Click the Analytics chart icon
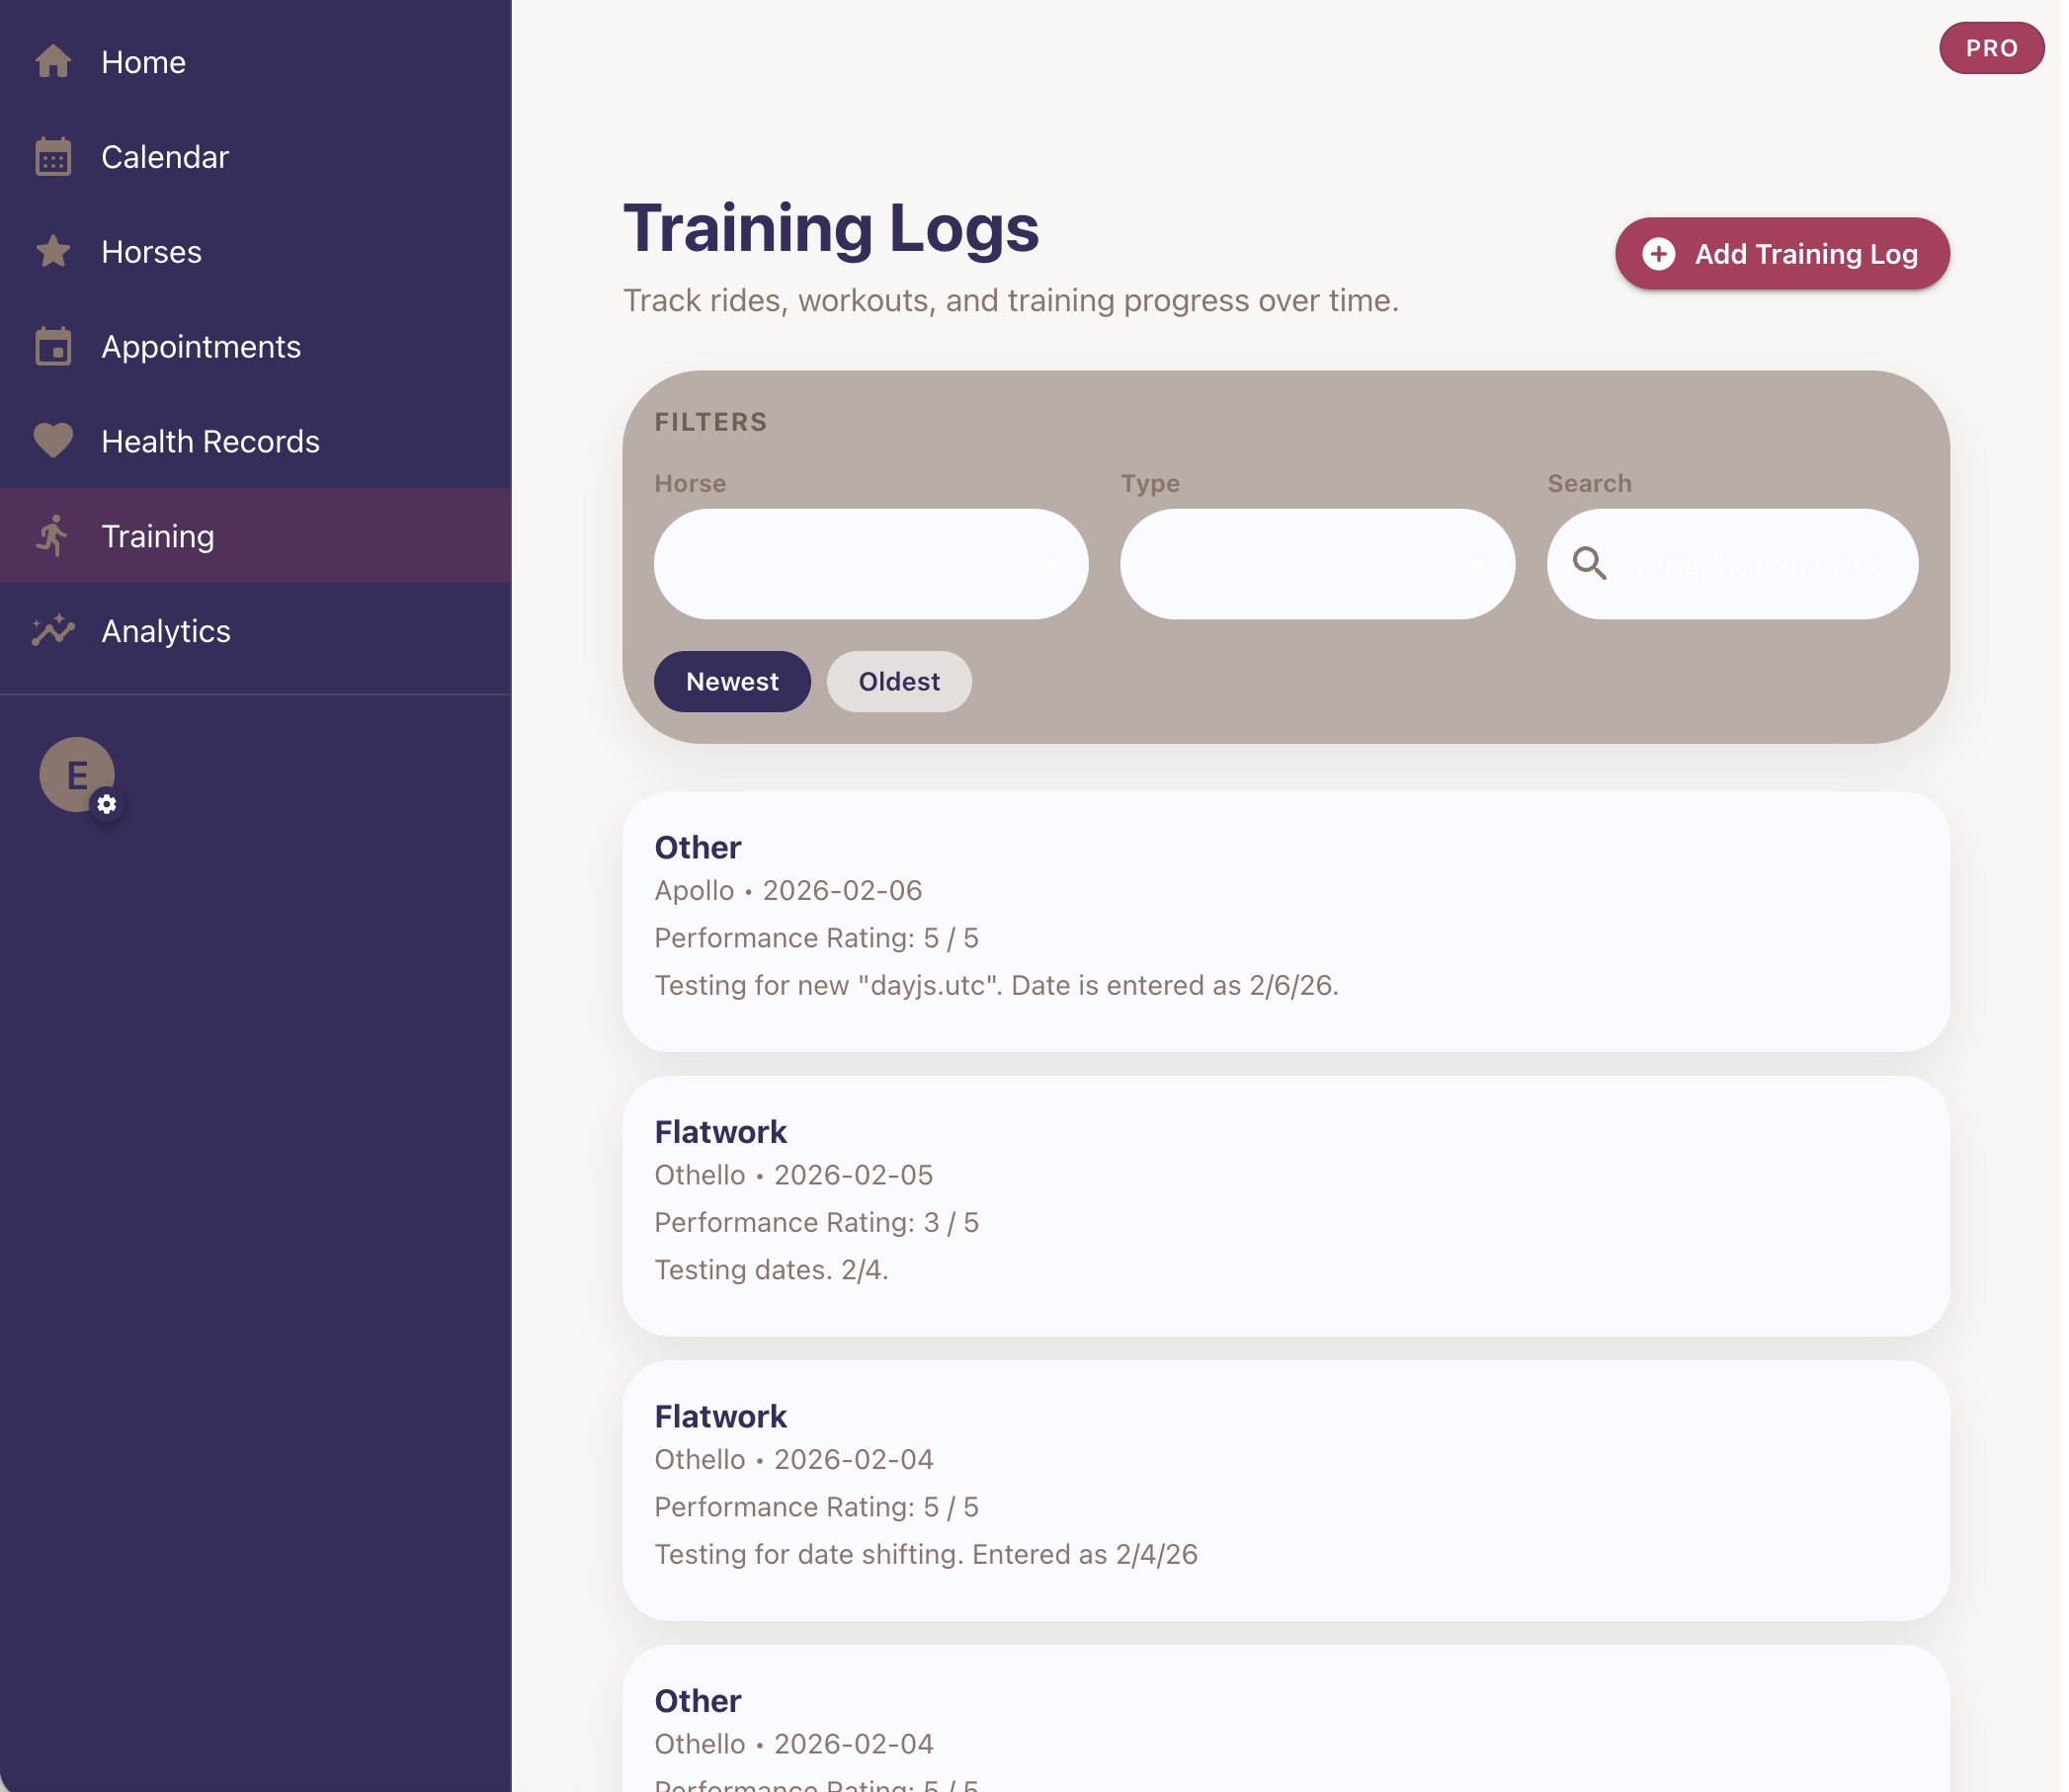The height and width of the screenshot is (1792, 2069). pos(53,631)
